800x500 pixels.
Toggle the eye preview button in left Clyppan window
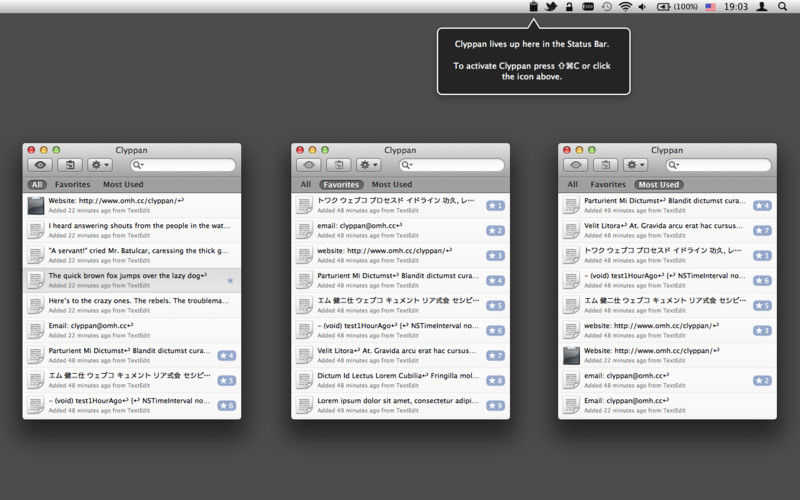40,165
